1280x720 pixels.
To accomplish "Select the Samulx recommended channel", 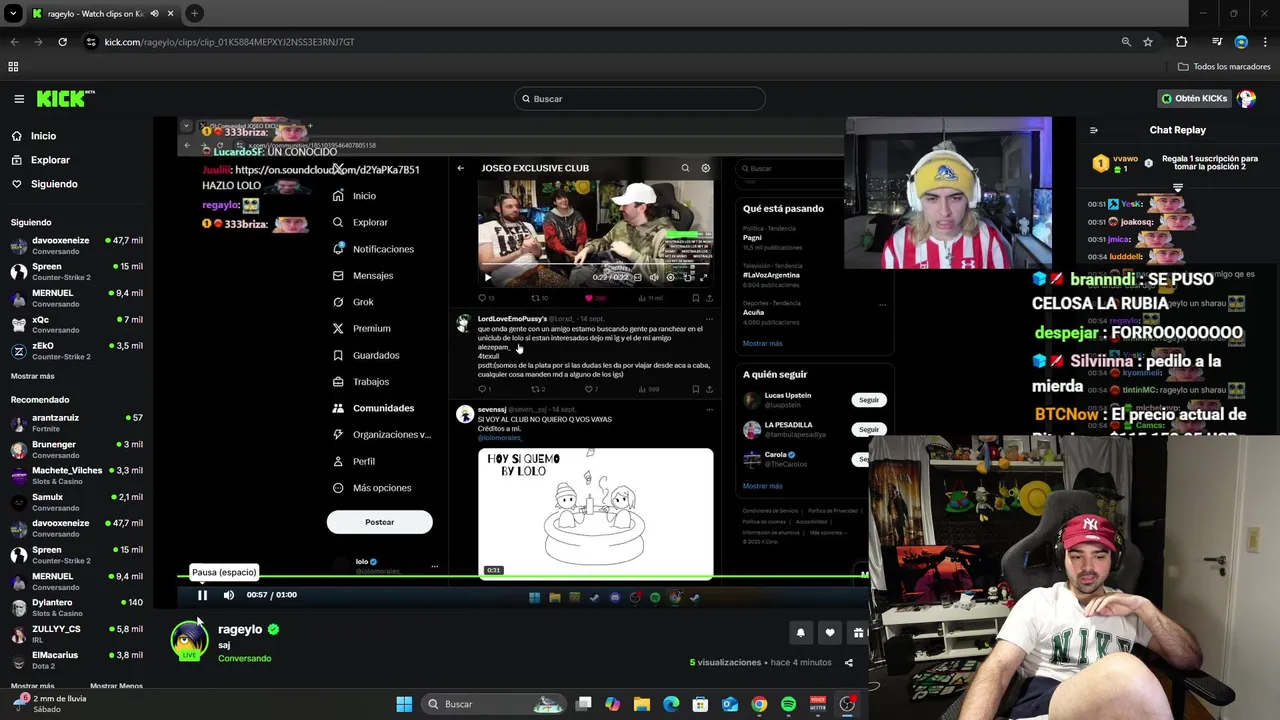I will coord(76,501).
